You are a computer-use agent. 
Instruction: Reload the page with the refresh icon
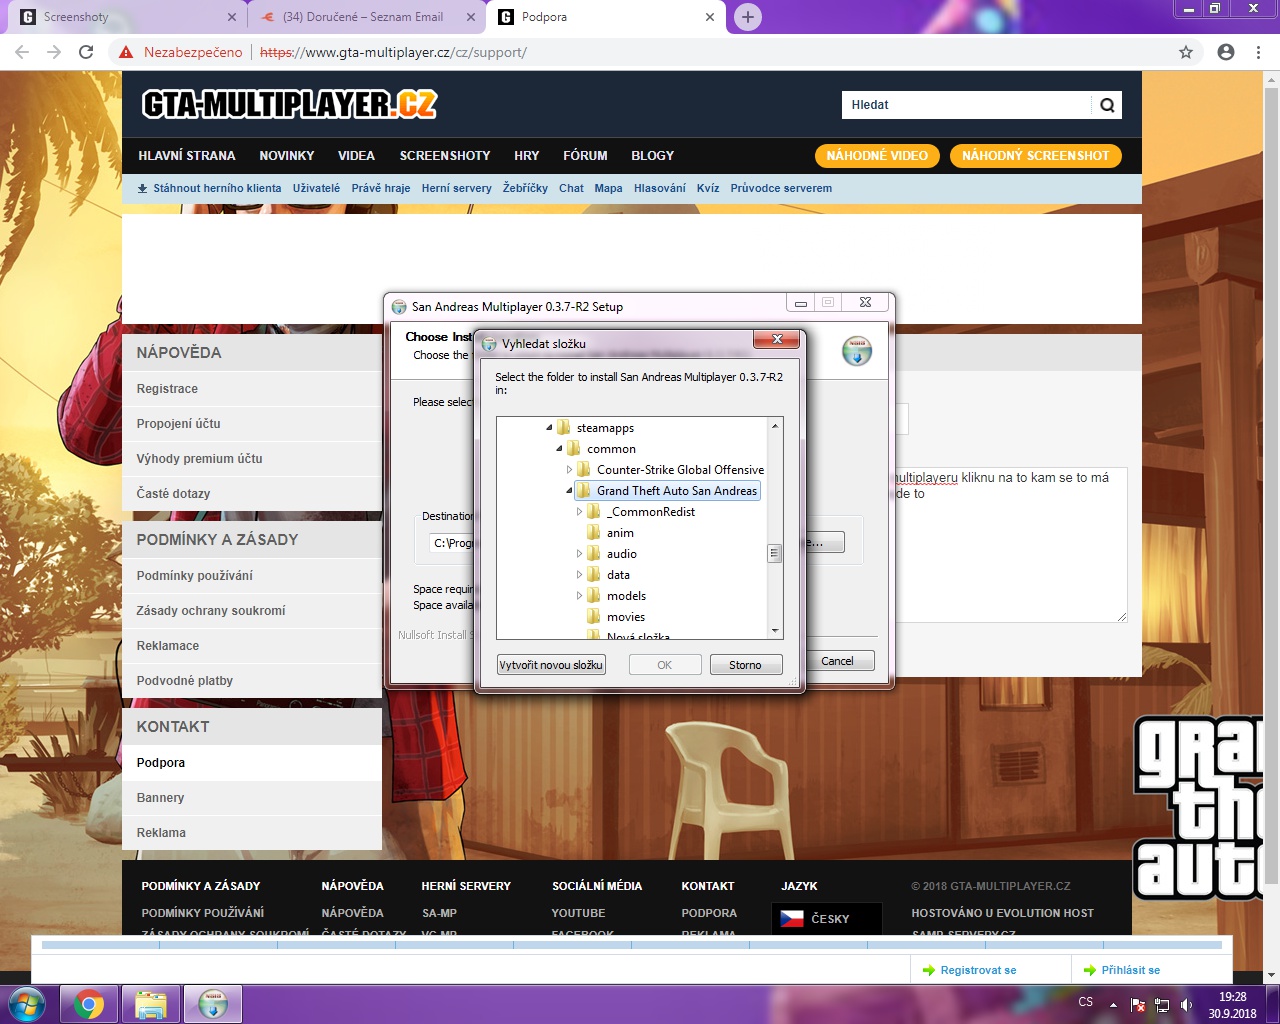[86, 52]
